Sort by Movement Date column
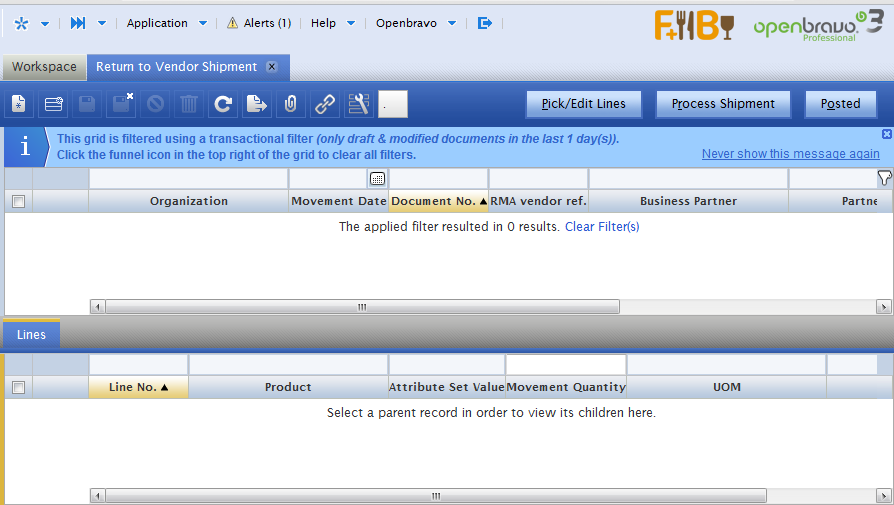The height and width of the screenshot is (505, 894). [x=339, y=201]
